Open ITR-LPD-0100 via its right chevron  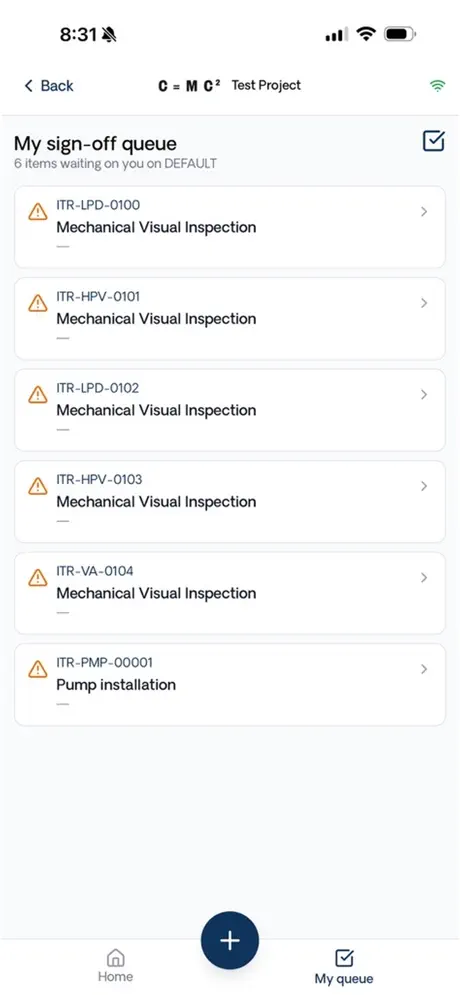point(424,212)
